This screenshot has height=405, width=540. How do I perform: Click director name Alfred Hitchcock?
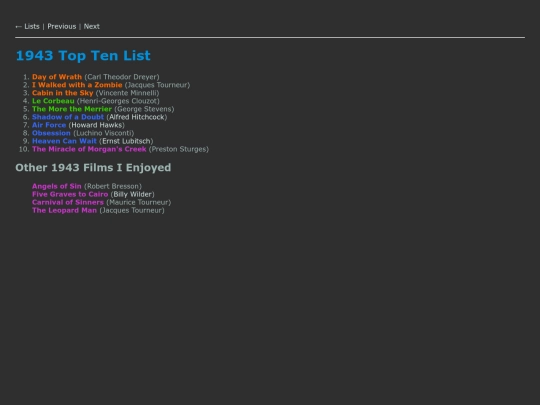pos(137,117)
